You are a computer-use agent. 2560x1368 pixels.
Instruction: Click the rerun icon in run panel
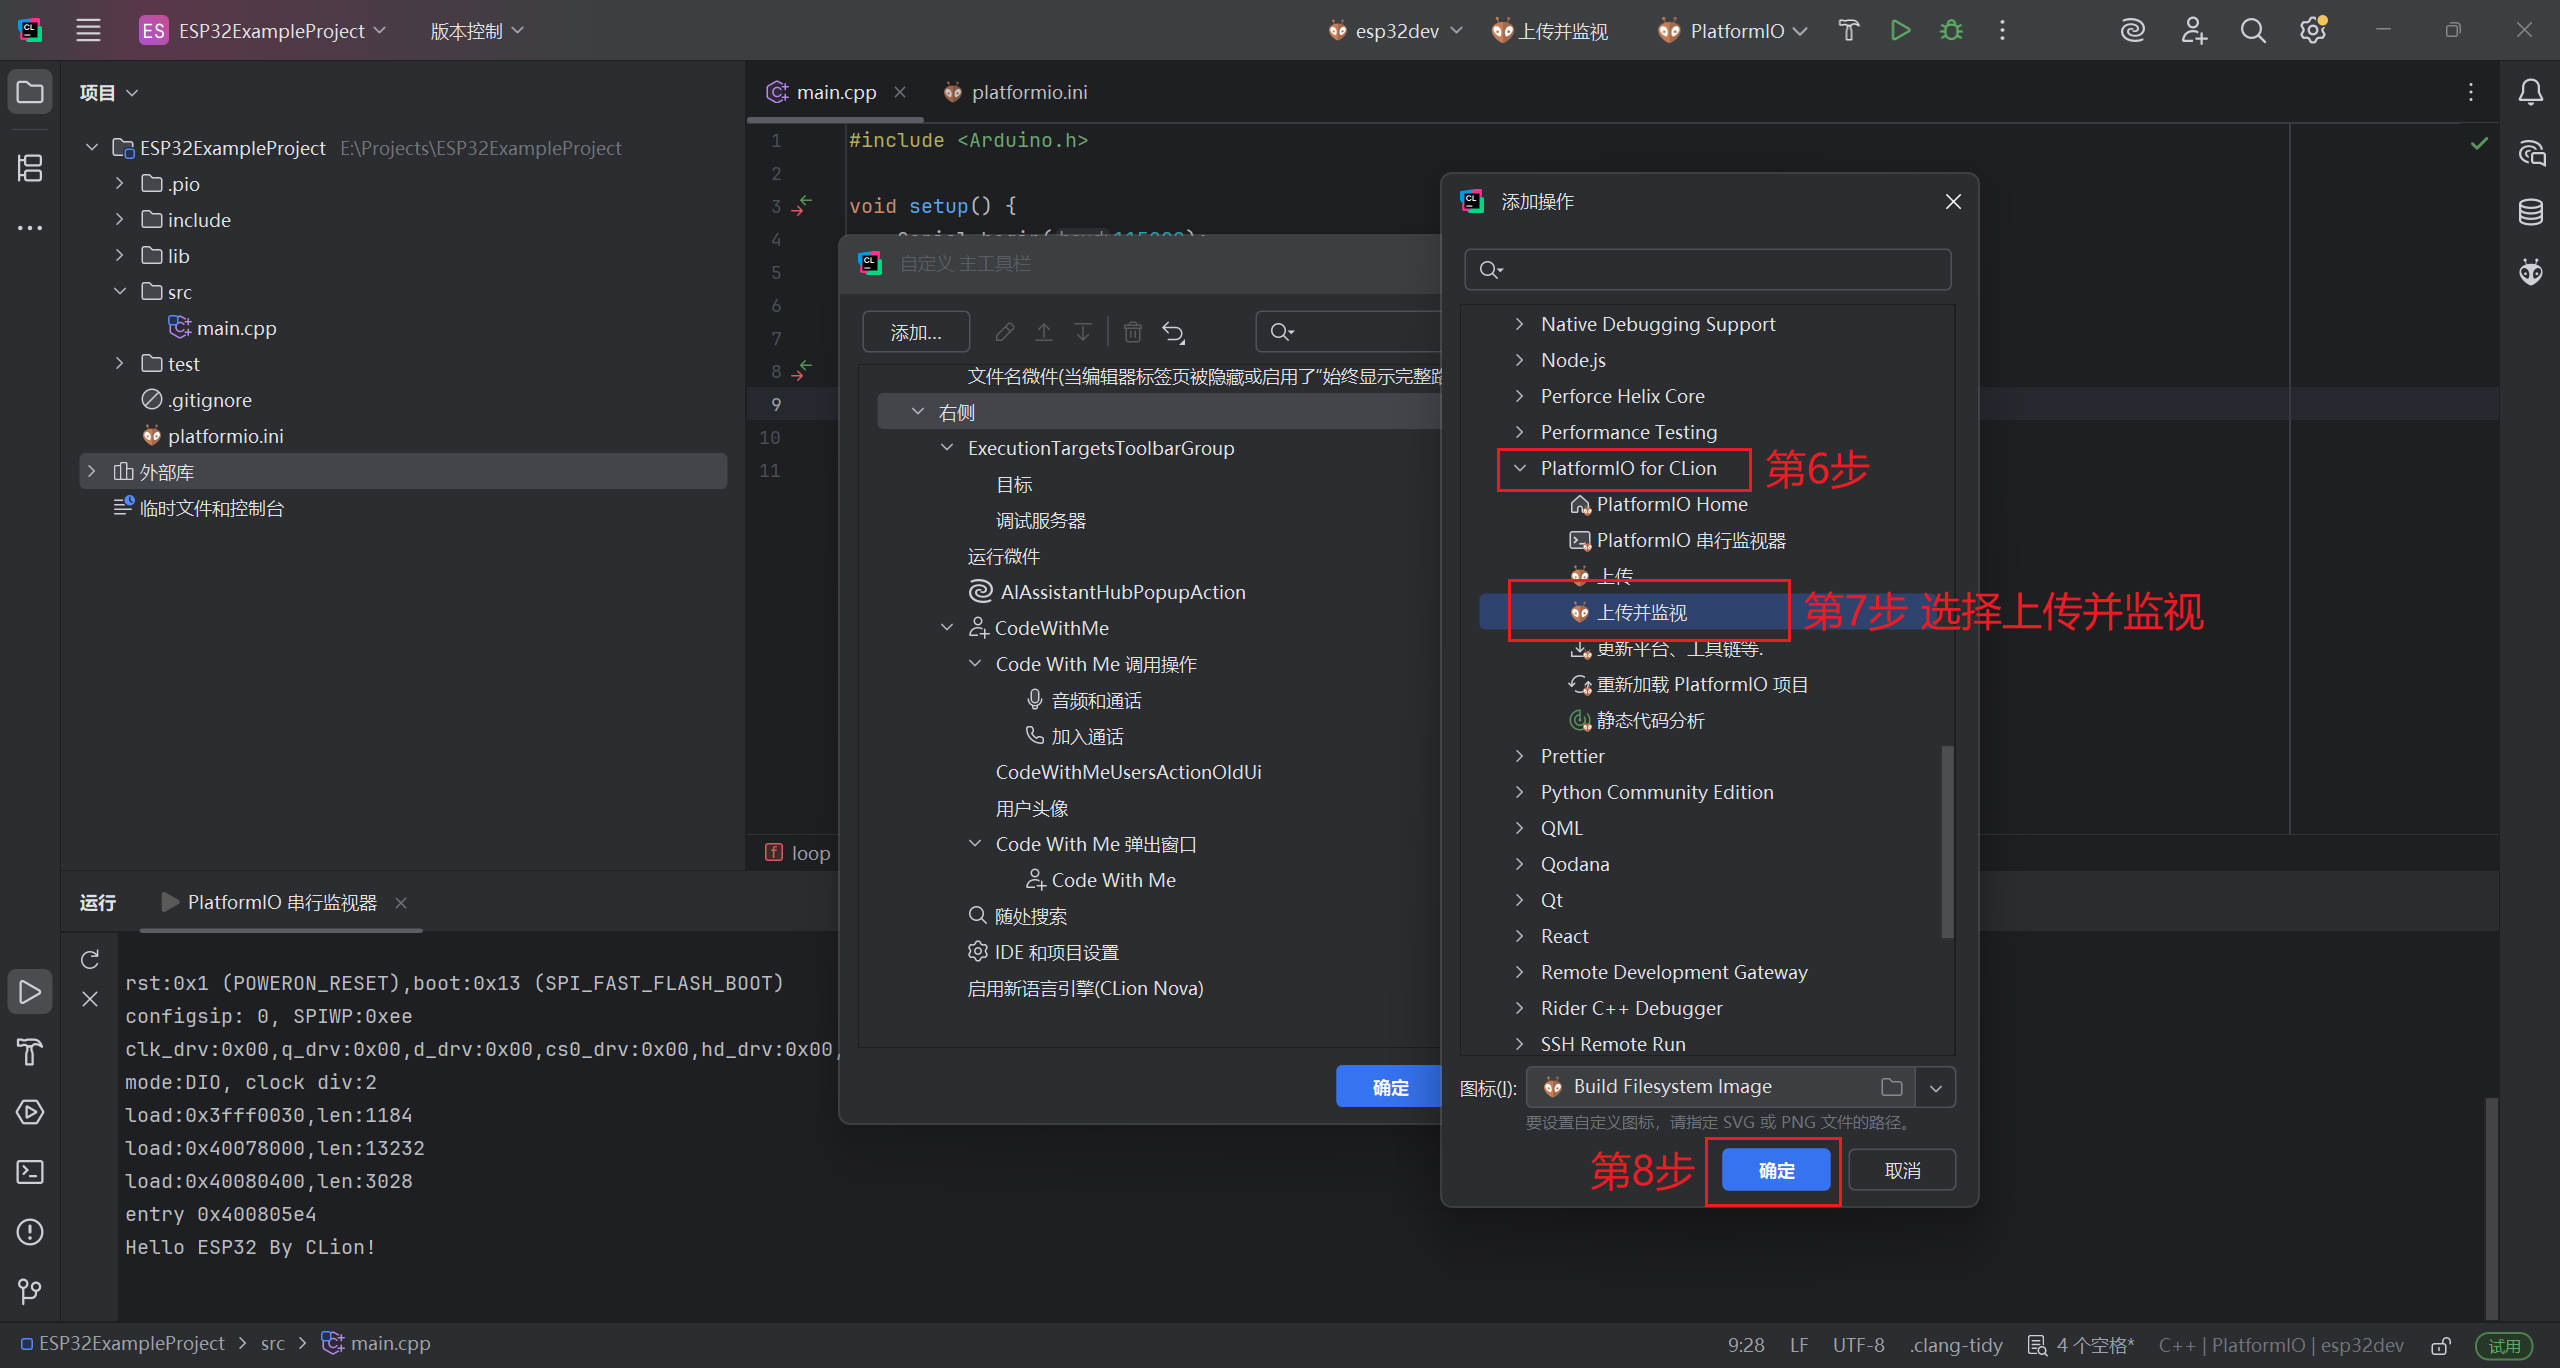(x=90, y=959)
